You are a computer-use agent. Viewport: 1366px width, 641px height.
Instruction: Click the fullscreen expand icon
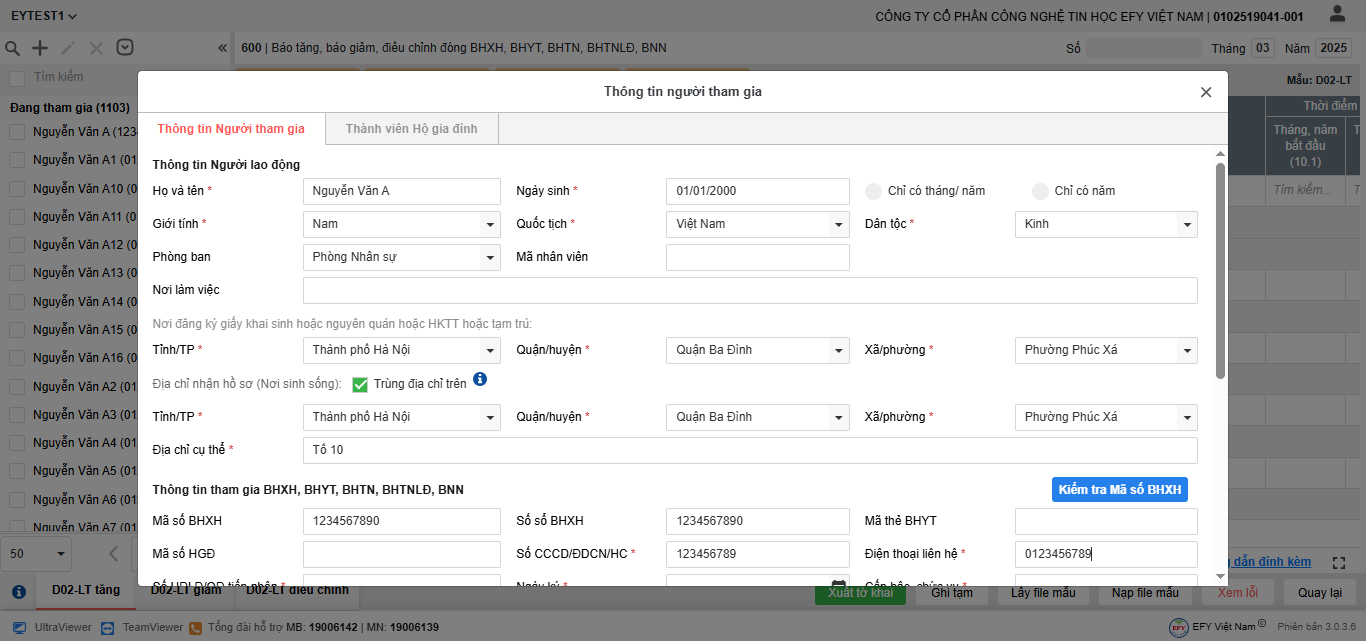click(x=1340, y=564)
